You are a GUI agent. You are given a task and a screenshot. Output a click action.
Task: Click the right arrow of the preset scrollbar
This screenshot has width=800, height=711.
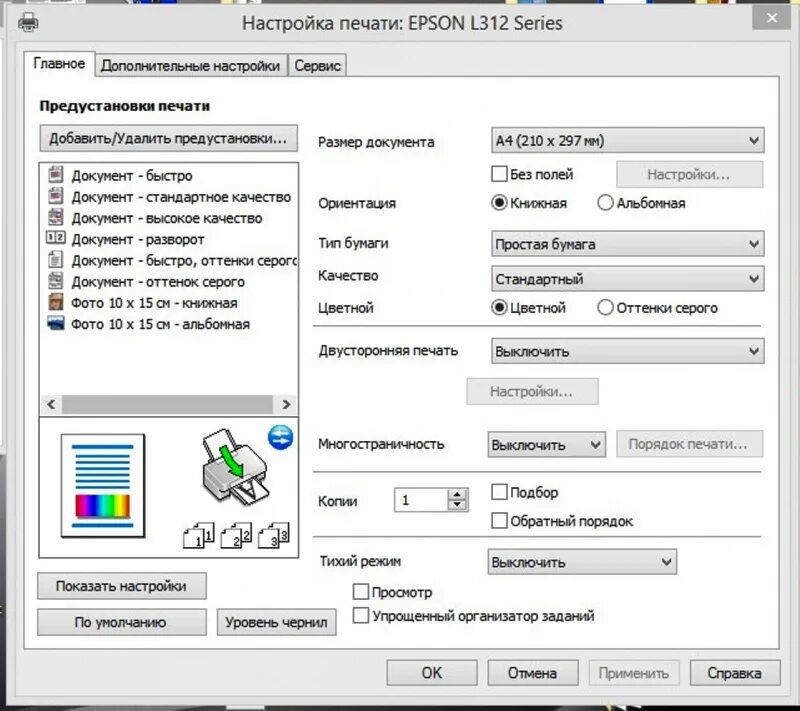pyautogui.click(x=286, y=404)
